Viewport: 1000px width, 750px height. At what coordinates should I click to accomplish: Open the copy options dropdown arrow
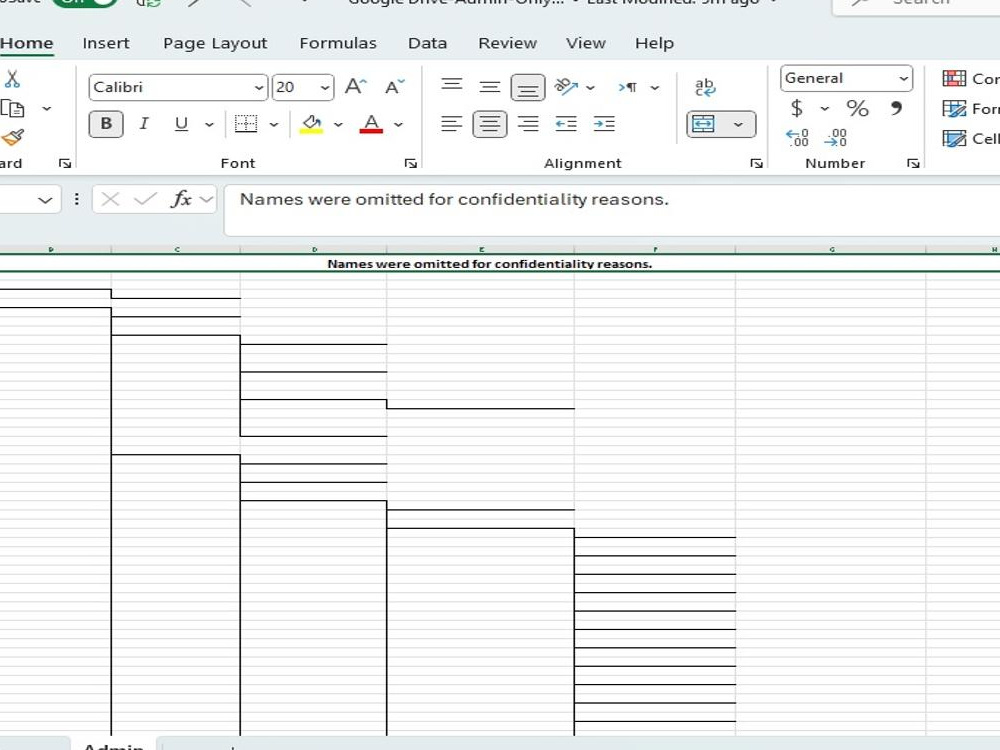coord(47,108)
